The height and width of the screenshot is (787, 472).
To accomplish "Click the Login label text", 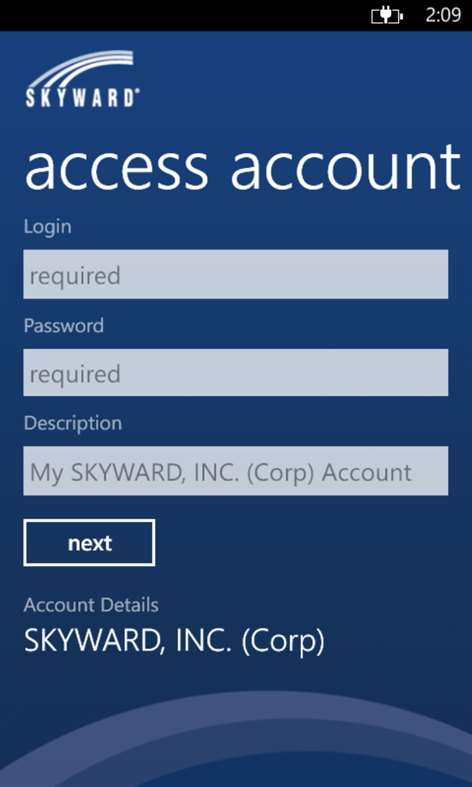I will pyautogui.click(x=48, y=227).
